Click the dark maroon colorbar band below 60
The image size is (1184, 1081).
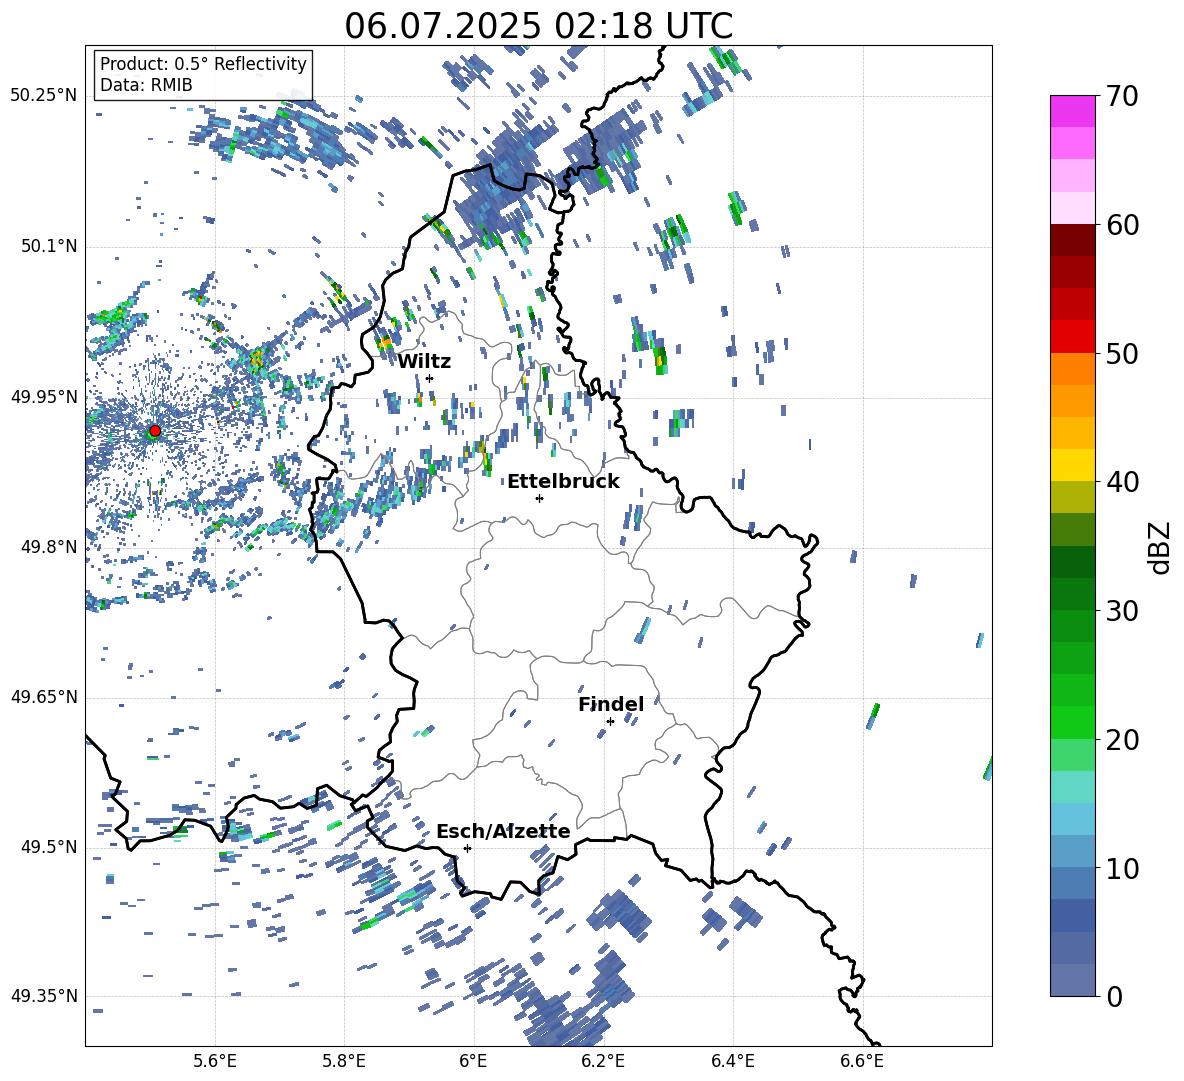1072,240
